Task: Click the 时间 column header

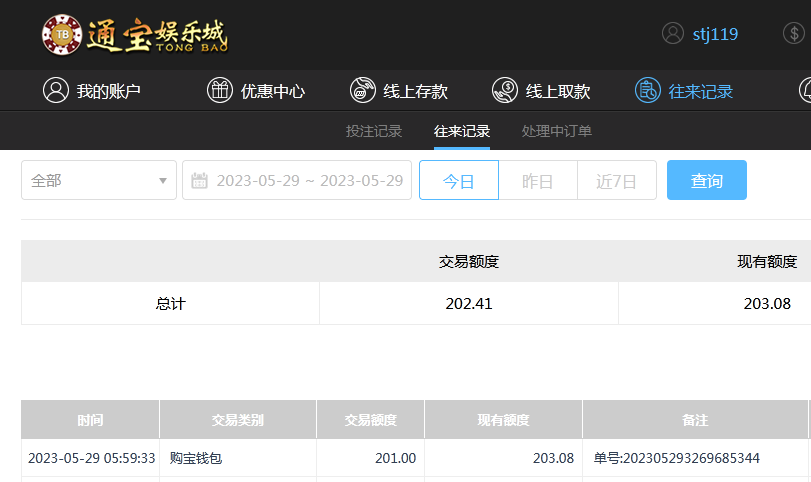Action: (x=91, y=420)
